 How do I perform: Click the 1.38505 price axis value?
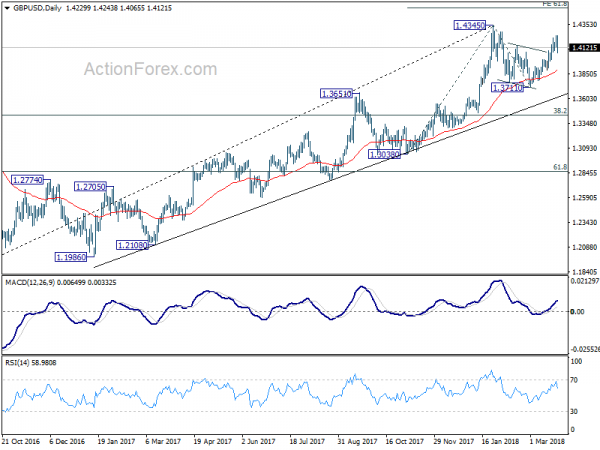(584, 74)
